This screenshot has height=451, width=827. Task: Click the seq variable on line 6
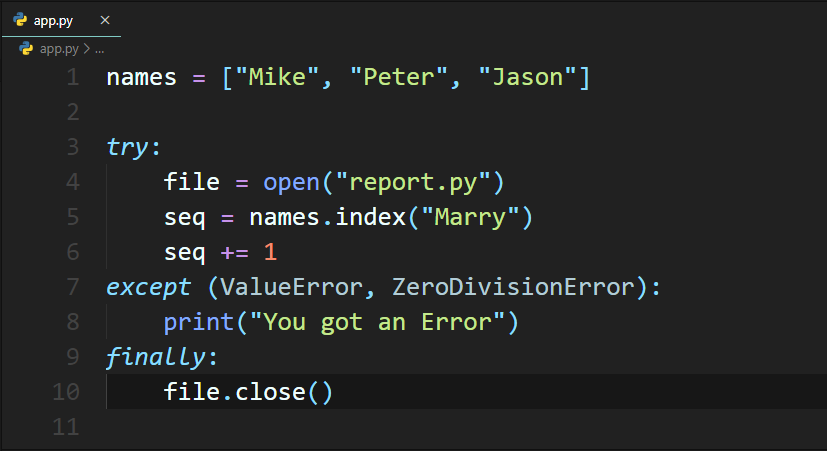point(185,253)
